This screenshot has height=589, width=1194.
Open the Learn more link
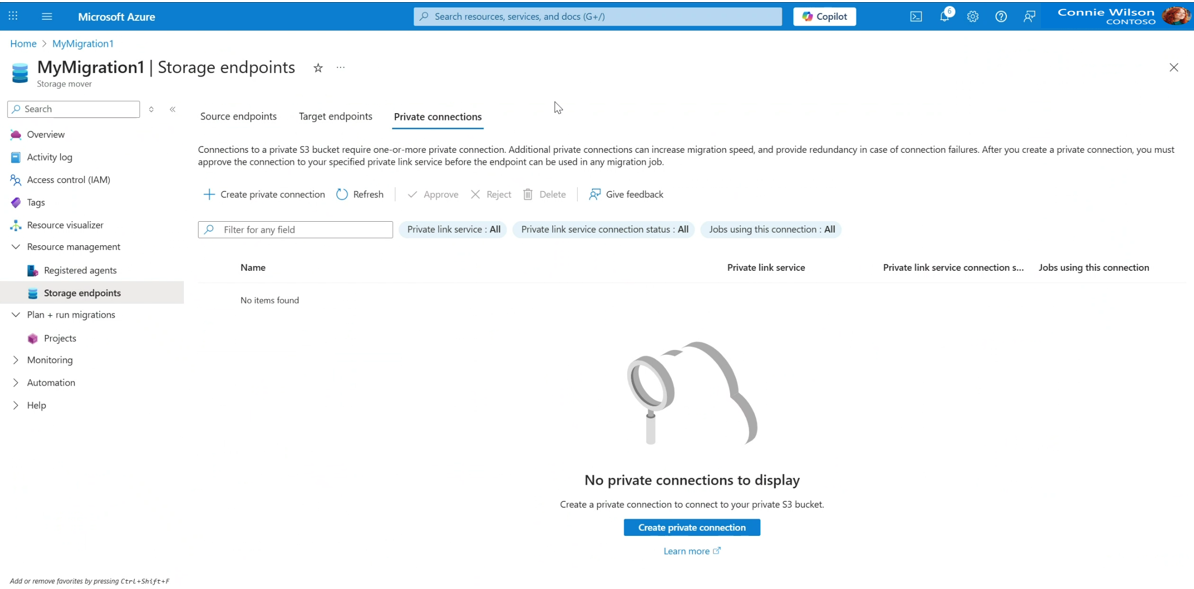[x=691, y=551]
